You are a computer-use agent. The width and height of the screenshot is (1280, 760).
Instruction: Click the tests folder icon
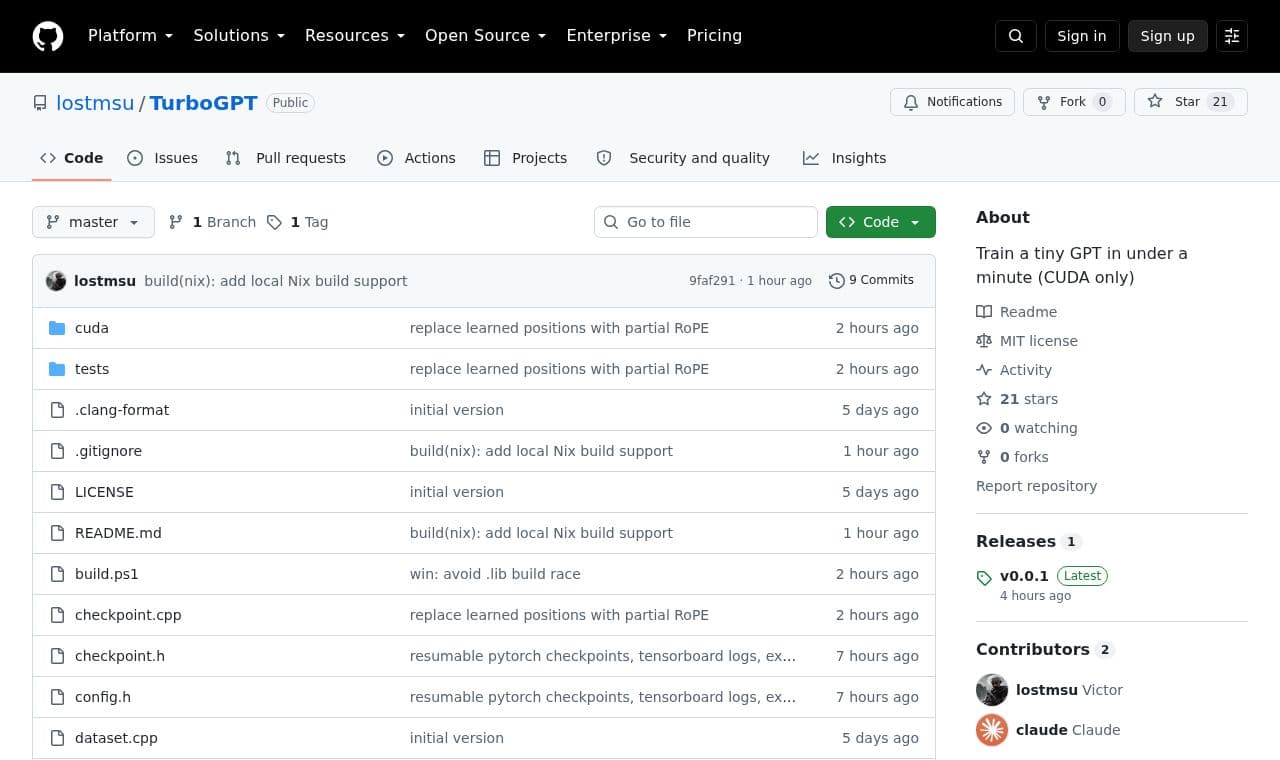click(x=57, y=369)
